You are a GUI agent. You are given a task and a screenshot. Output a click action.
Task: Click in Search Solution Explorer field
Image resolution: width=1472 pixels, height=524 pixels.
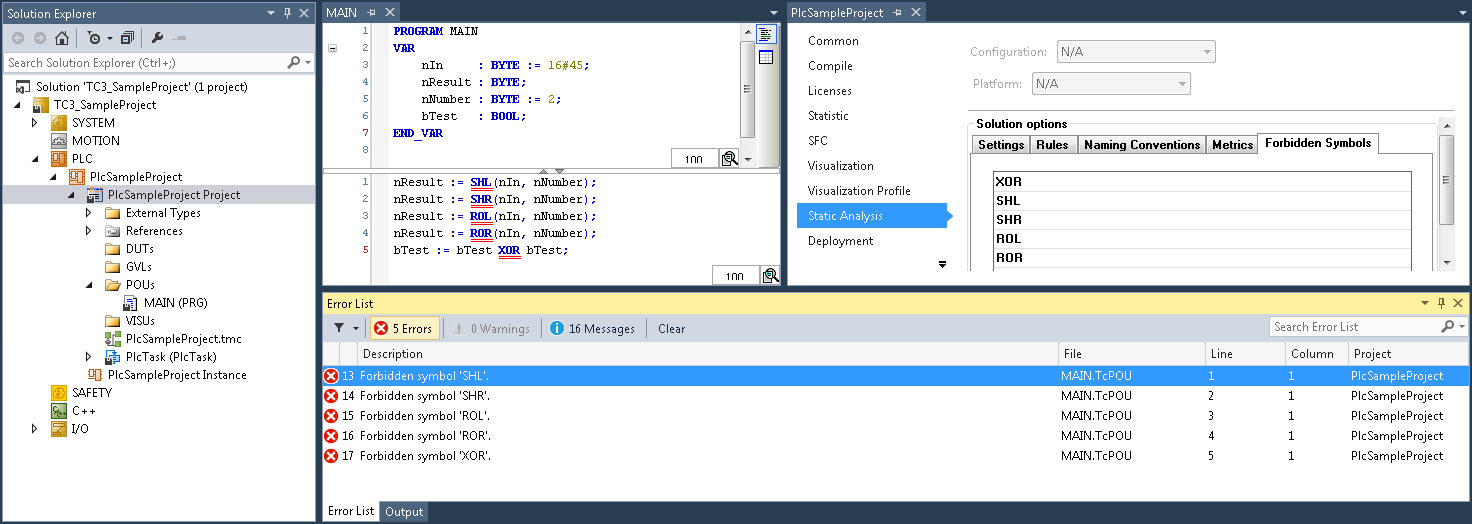click(144, 62)
